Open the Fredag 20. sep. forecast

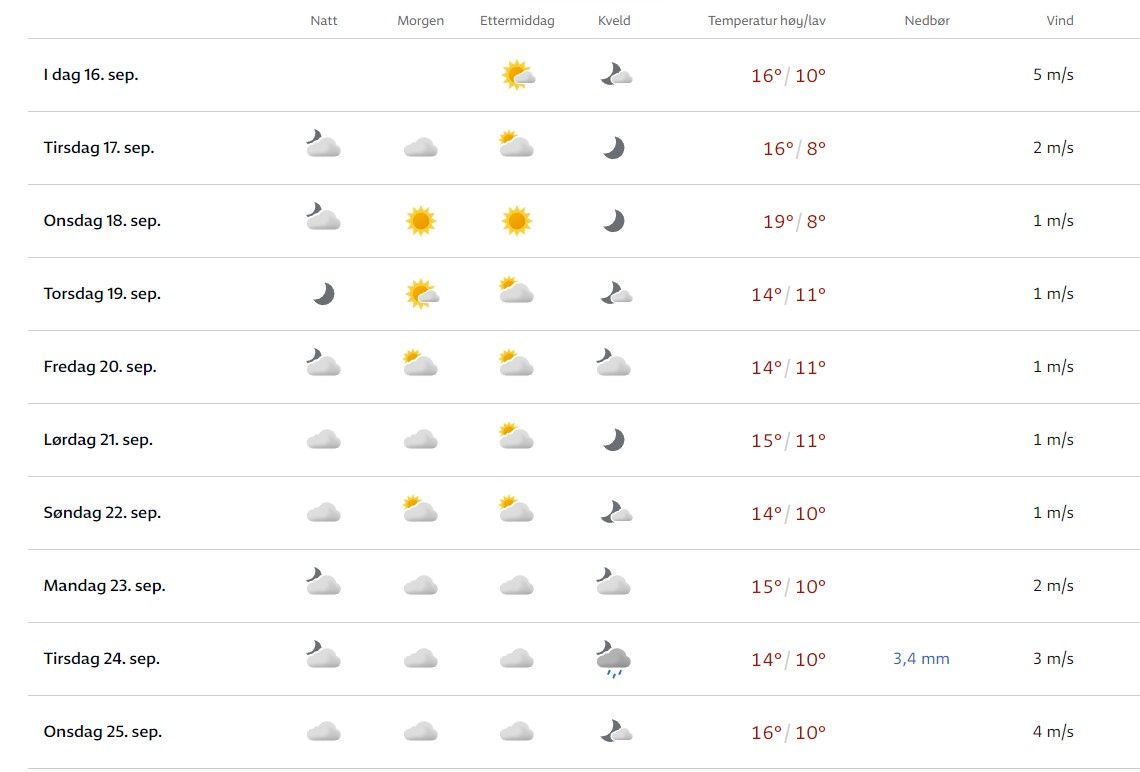(100, 367)
